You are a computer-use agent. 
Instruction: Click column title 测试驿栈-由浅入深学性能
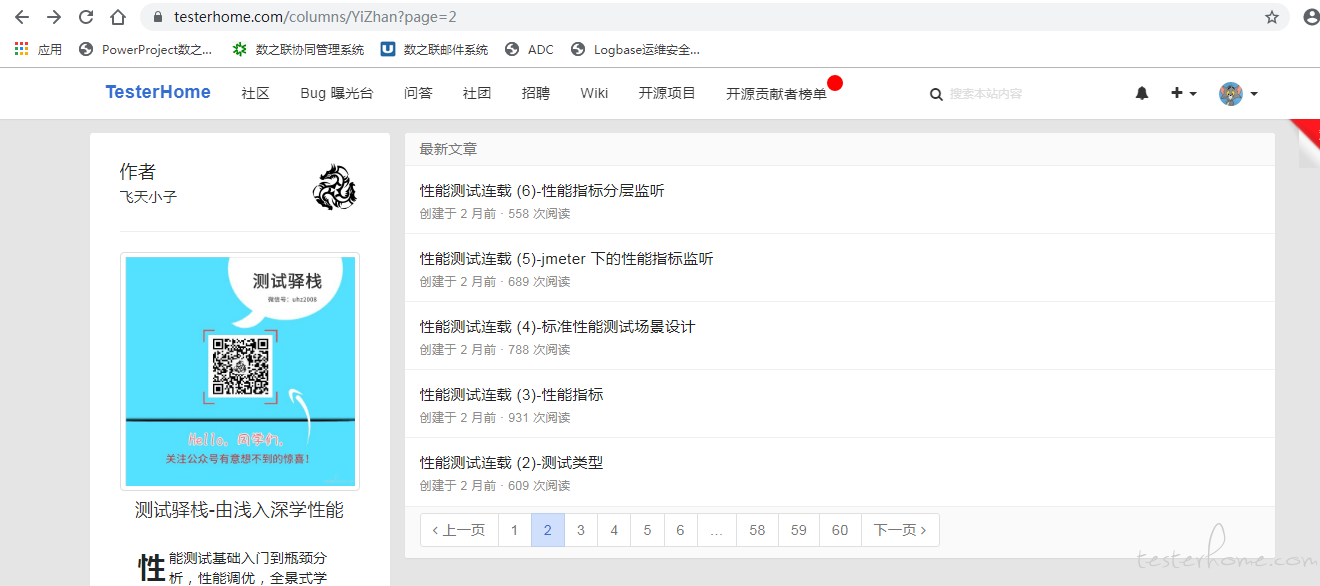pos(240,510)
